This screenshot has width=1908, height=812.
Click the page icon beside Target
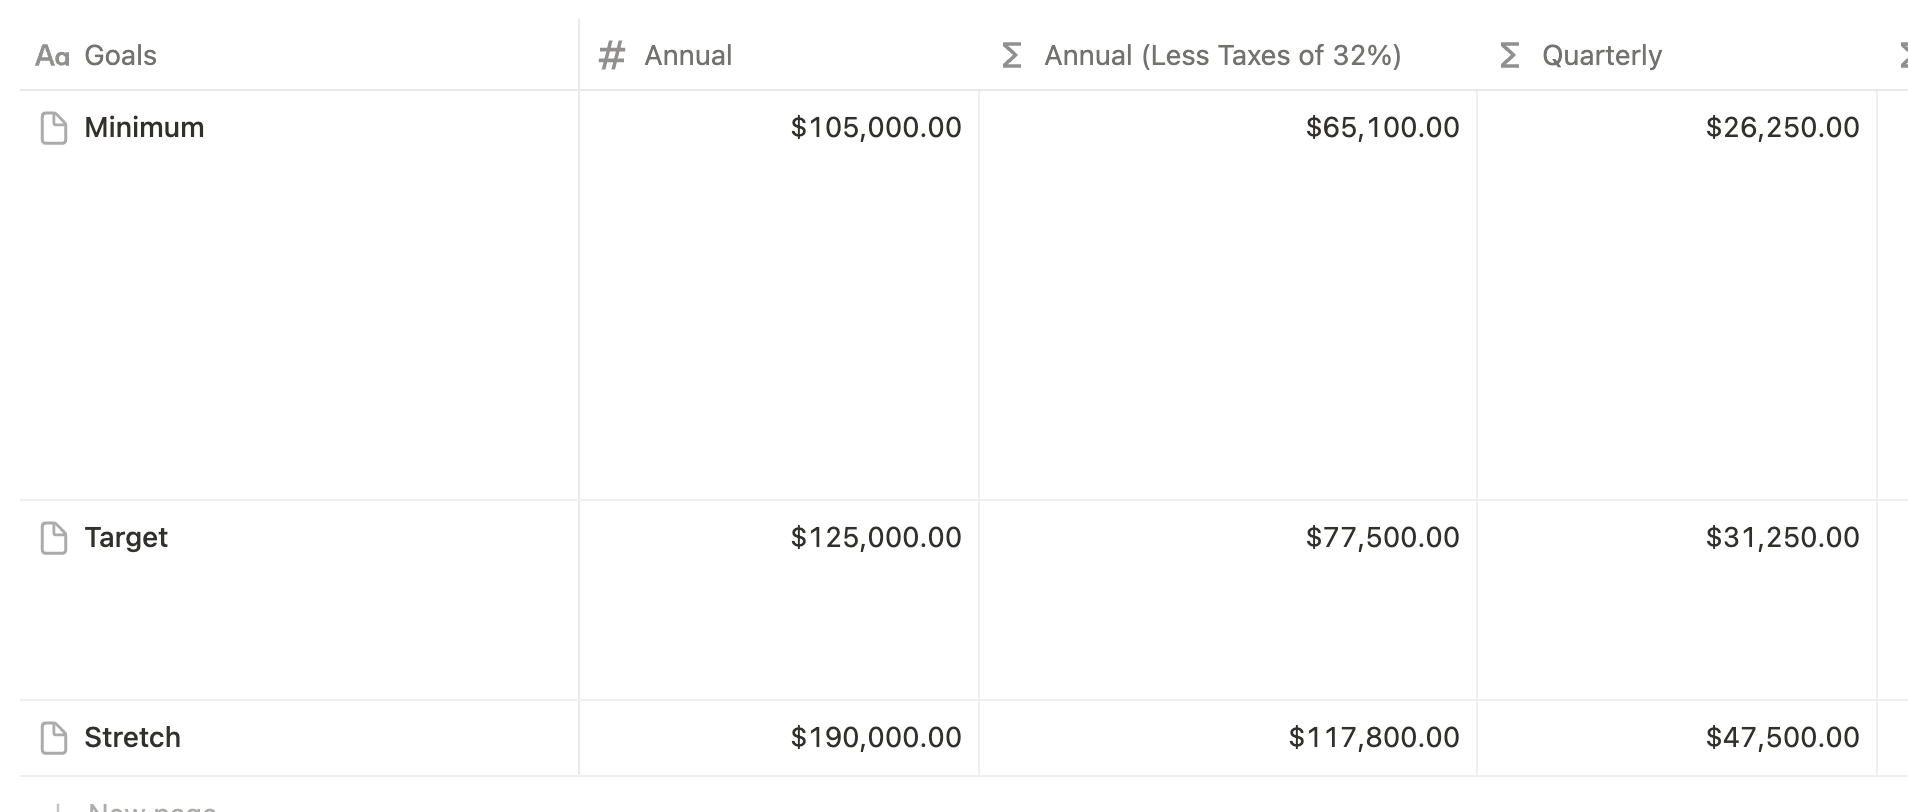click(x=53, y=538)
